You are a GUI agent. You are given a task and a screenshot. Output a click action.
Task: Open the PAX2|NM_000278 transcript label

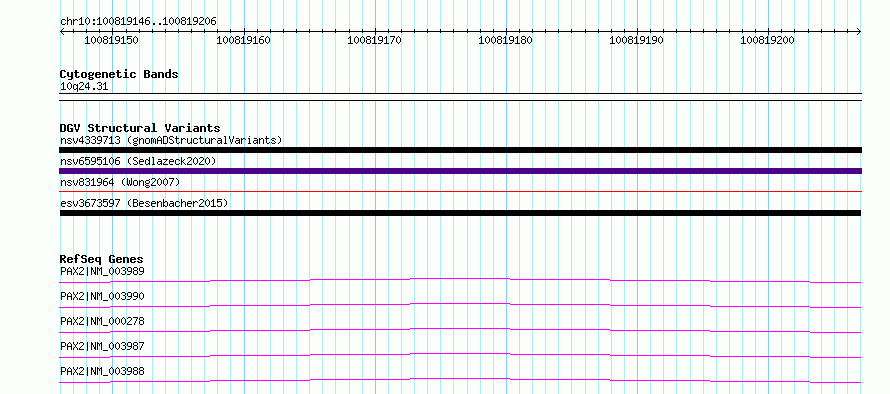pos(102,321)
